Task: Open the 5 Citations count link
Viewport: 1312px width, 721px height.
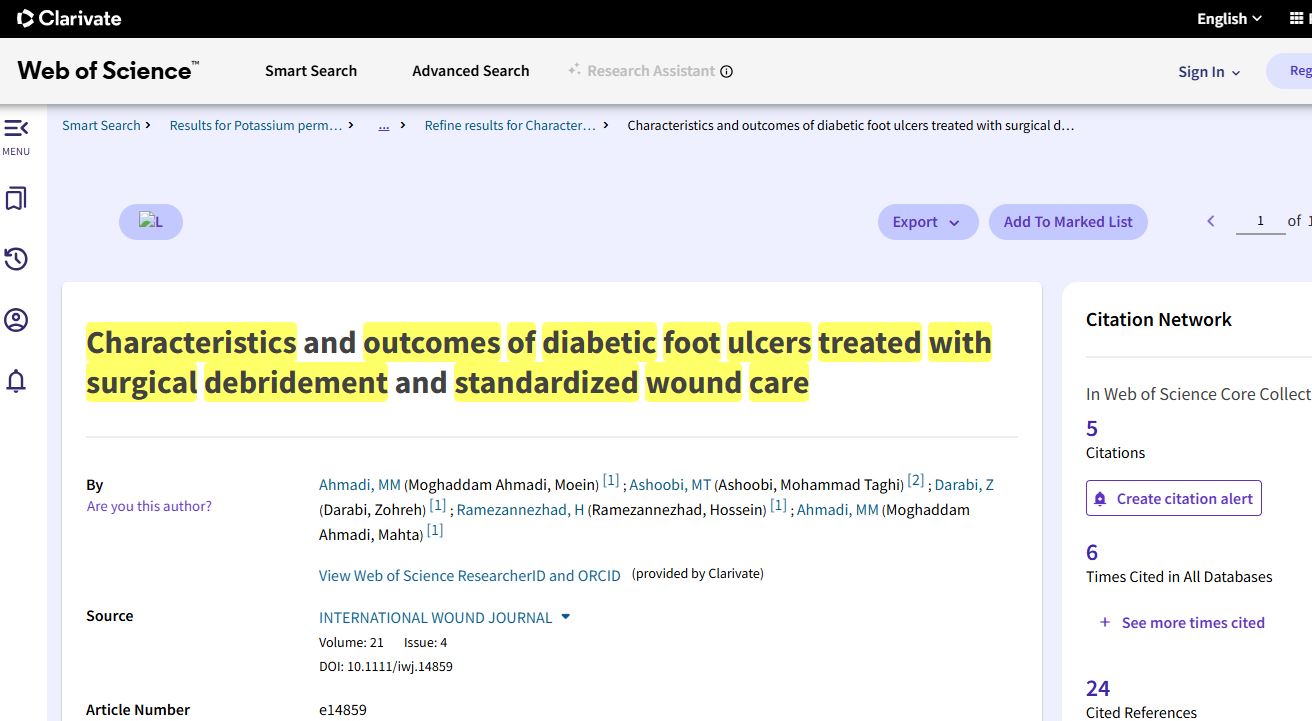Action: pos(1092,428)
